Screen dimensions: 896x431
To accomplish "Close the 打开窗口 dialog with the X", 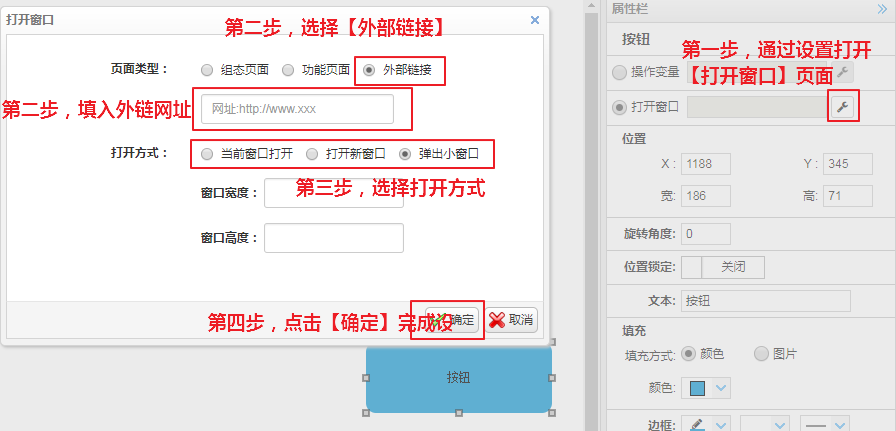I will click(535, 20).
